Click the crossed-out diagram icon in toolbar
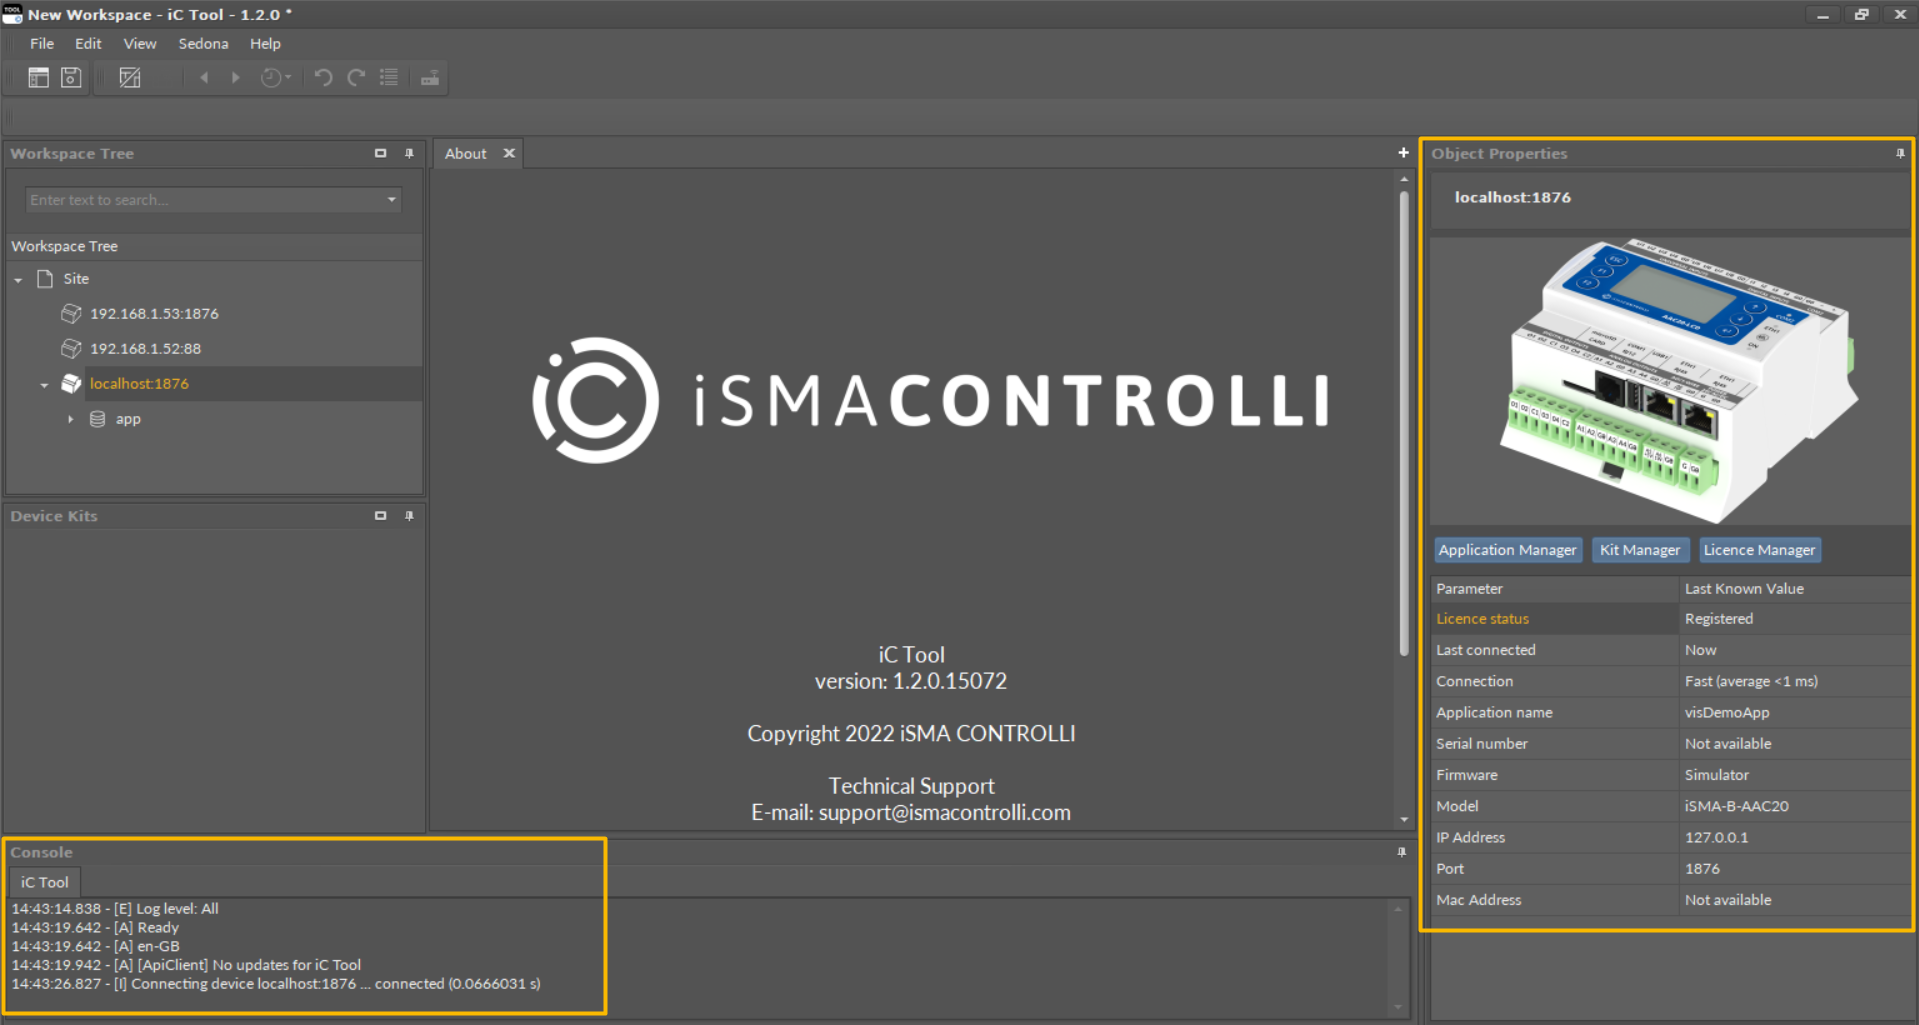 point(130,78)
